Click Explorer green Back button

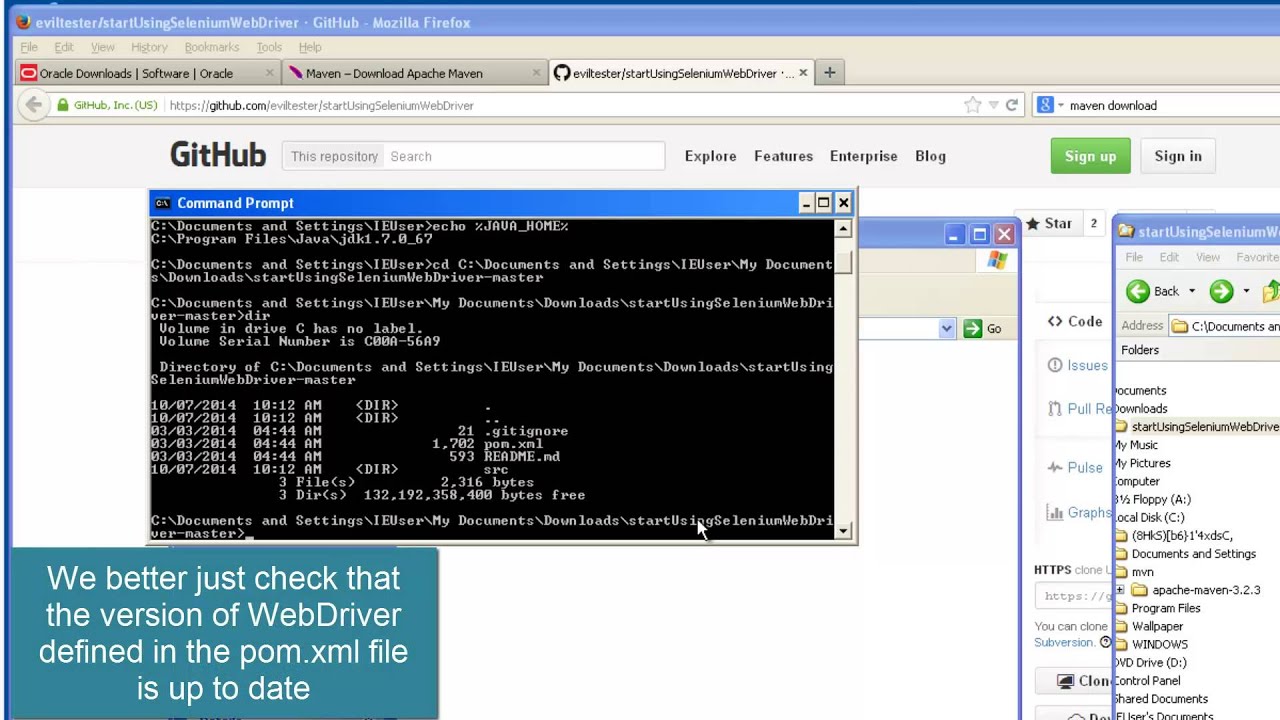click(x=1153, y=291)
